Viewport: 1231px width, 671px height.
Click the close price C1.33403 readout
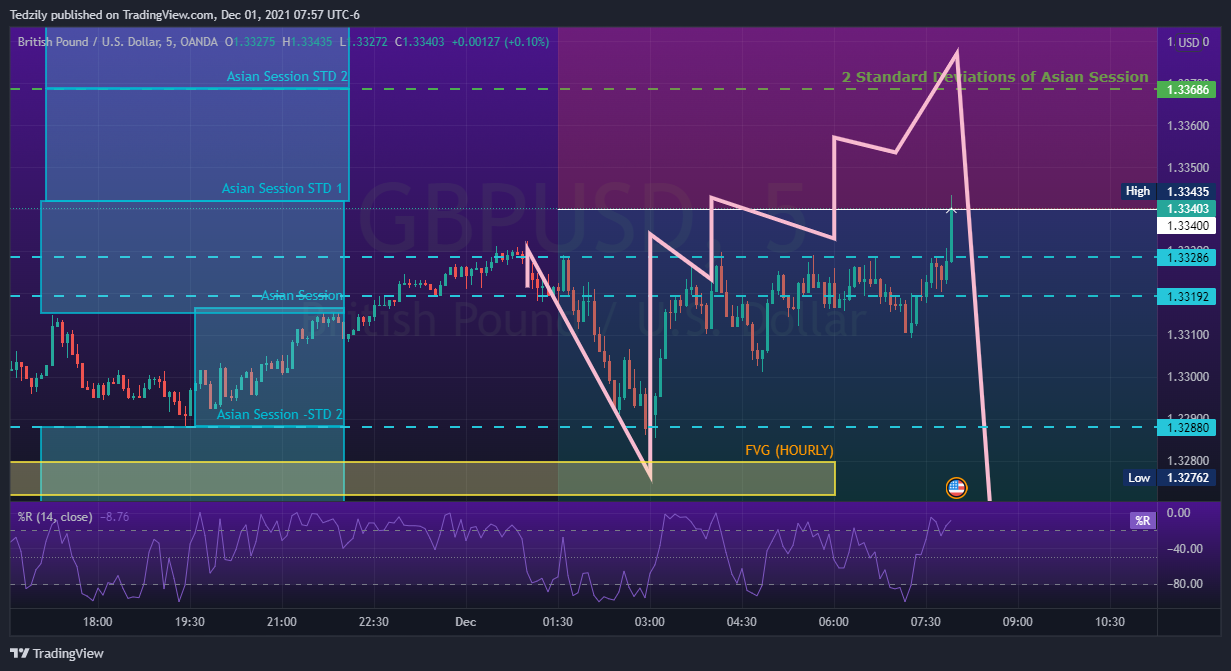click(420, 41)
